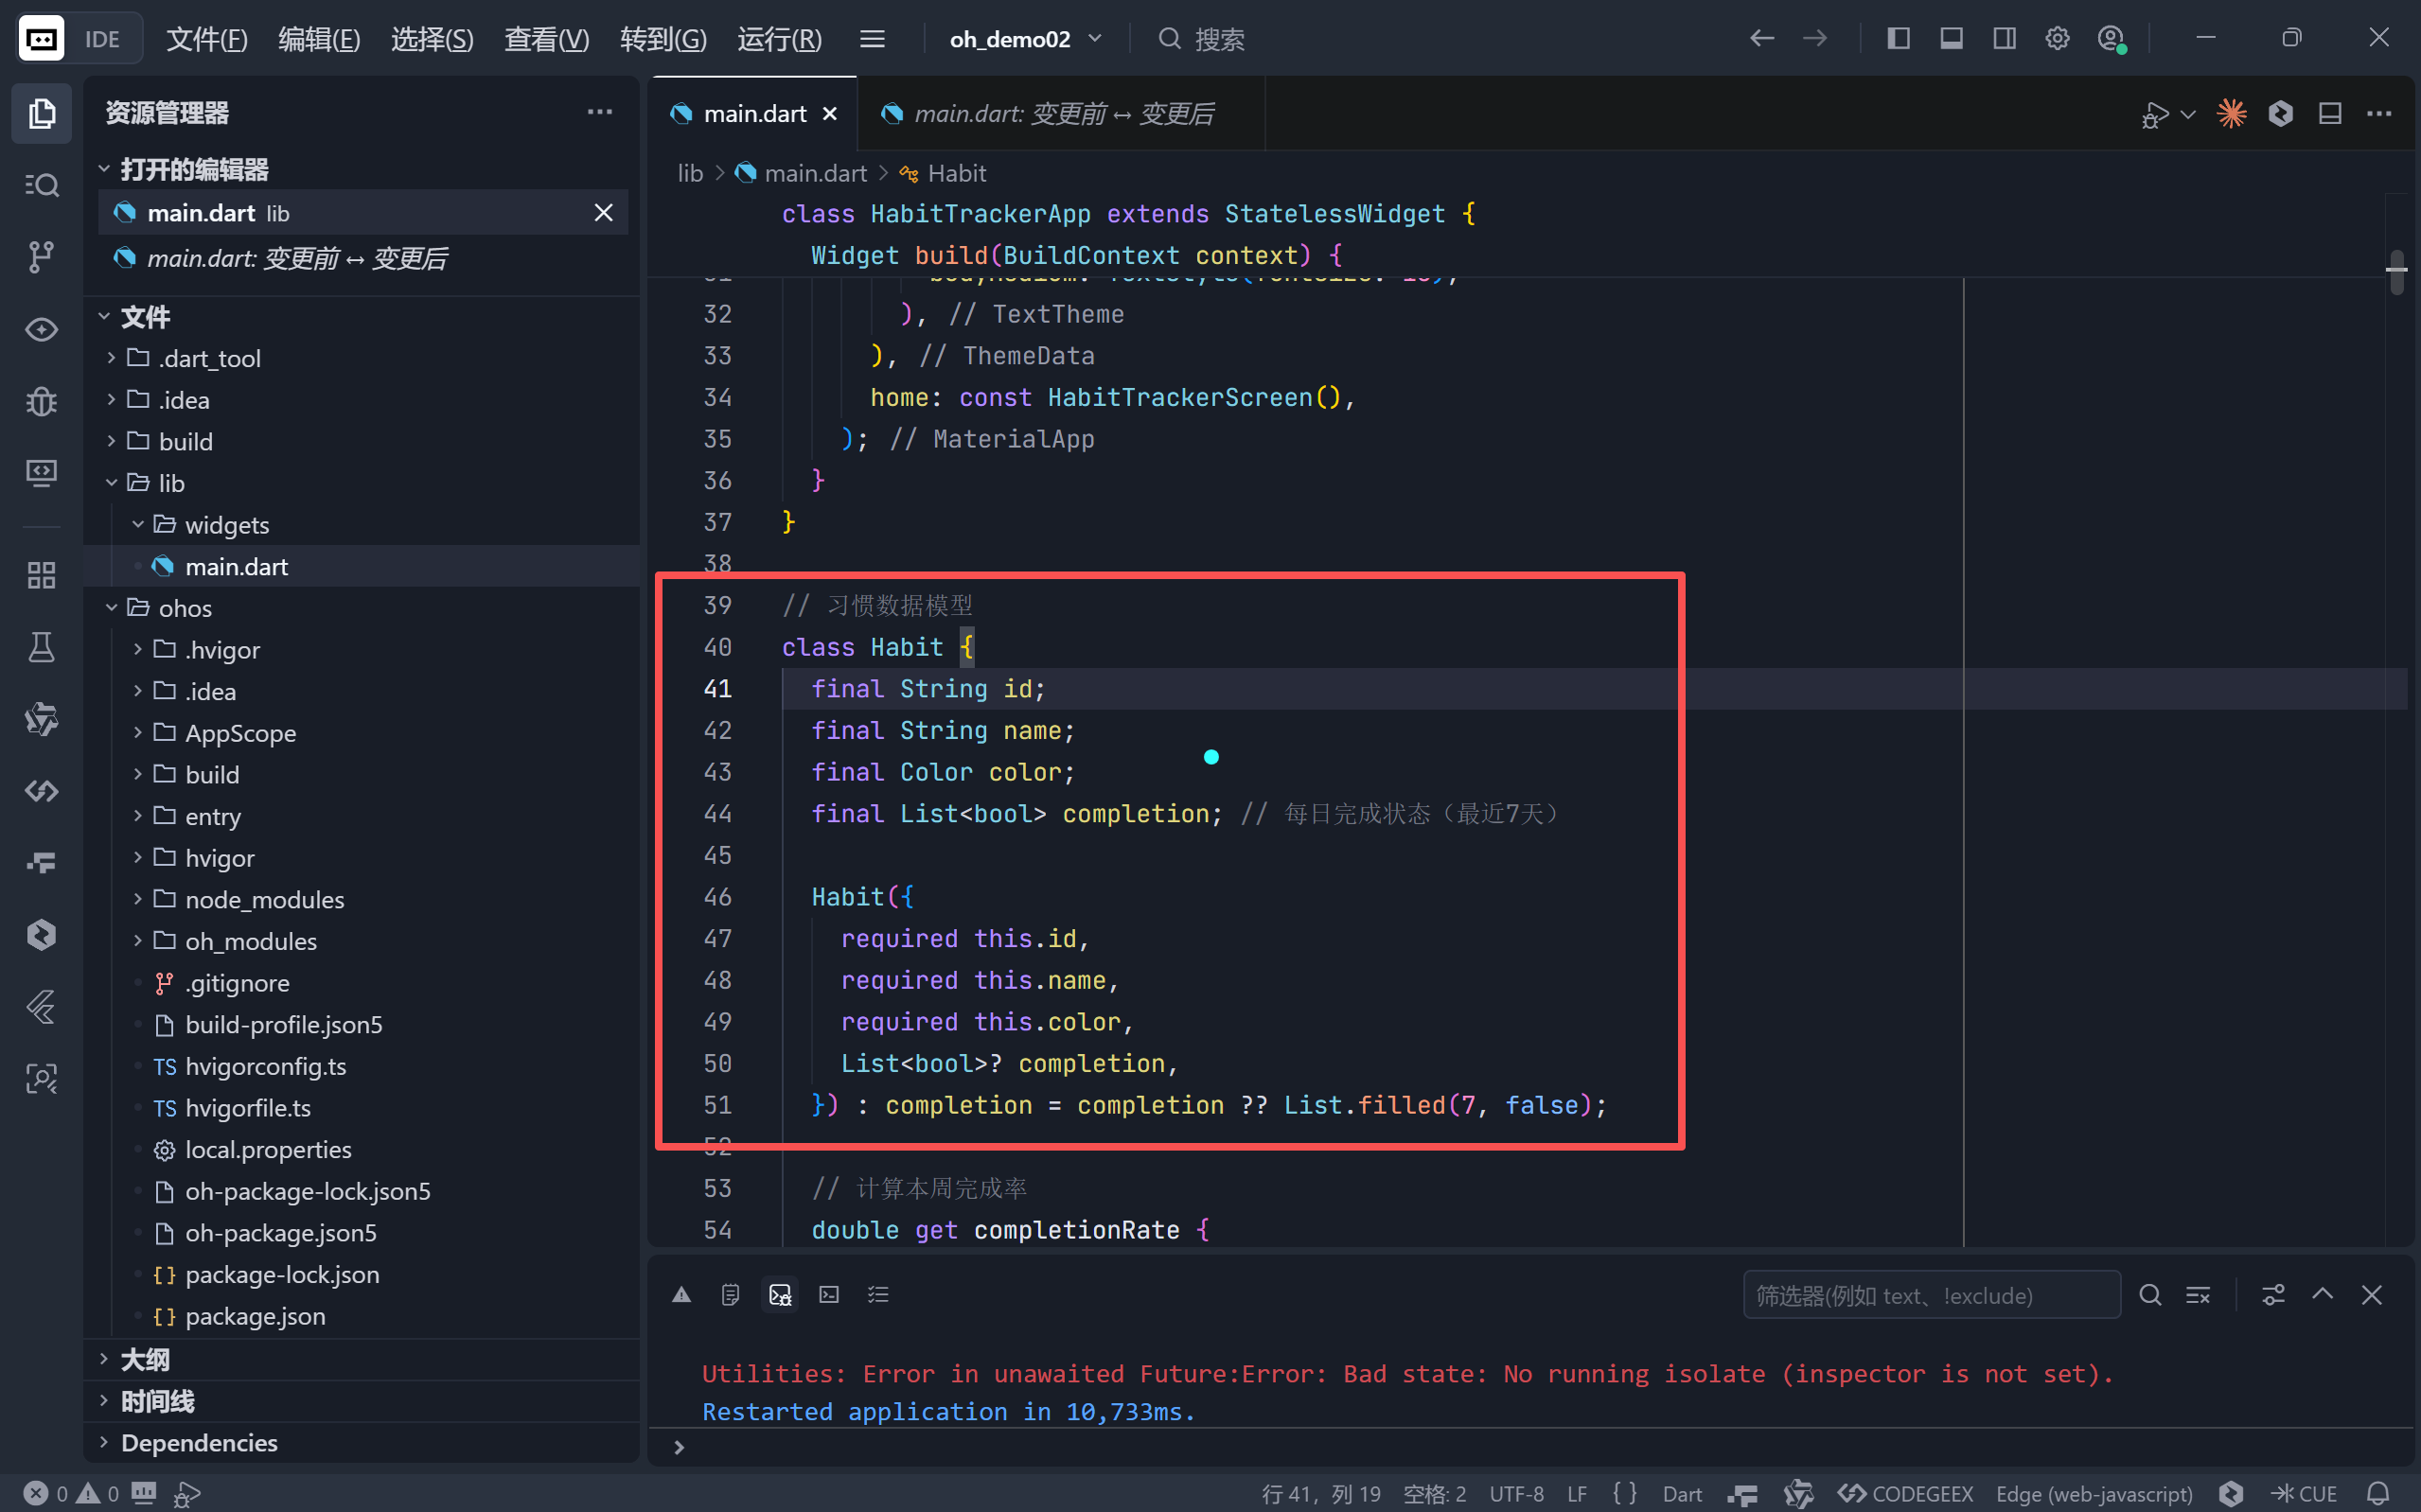
Task: Click the notifications bell in status bar
Action: click(x=2378, y=1493)
